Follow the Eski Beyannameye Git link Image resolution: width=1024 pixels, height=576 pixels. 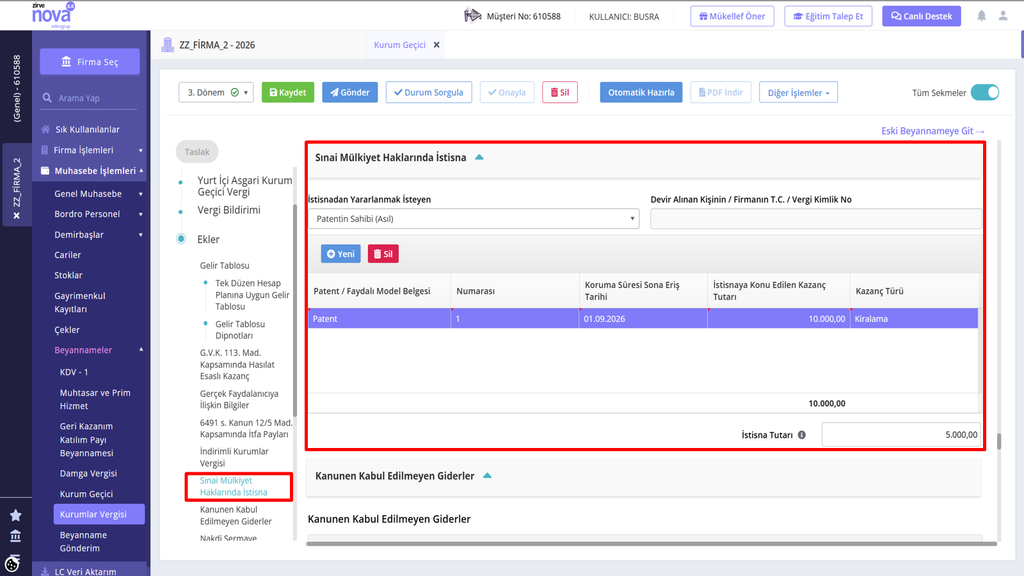933,131
